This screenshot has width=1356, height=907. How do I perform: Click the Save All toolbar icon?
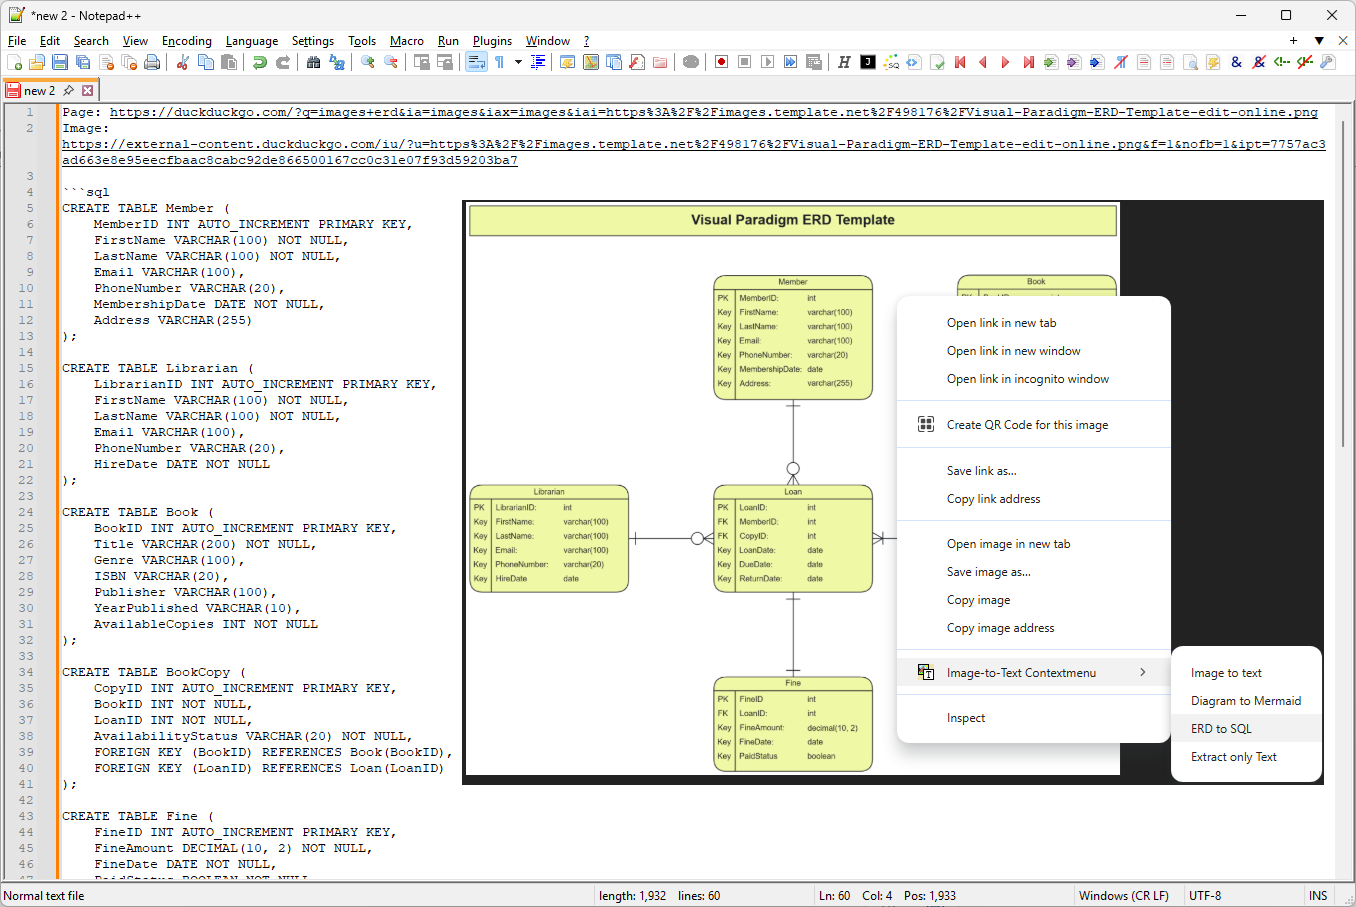(x=83, y=62)
